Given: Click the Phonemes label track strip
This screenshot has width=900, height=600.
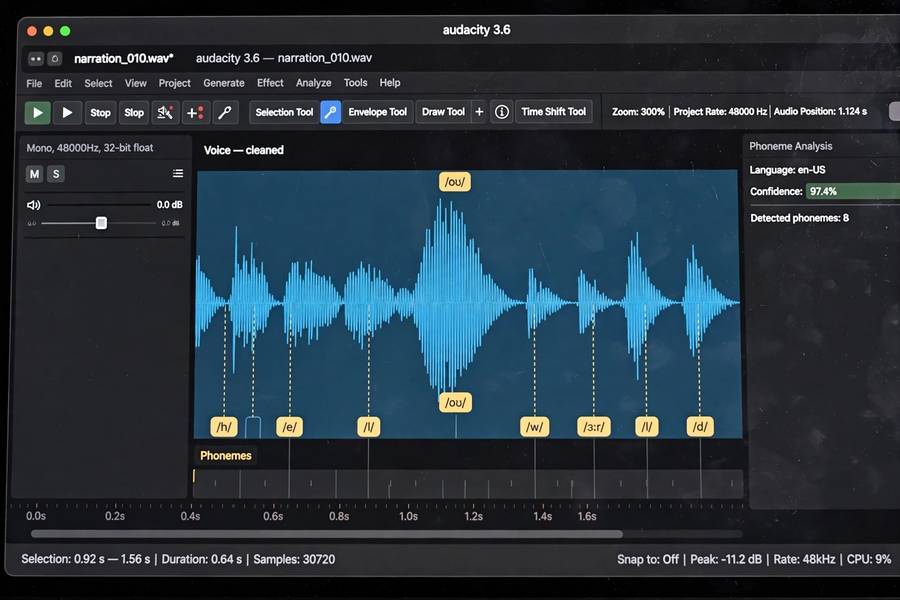Looking at the screenshot, I should pos(468,483).
